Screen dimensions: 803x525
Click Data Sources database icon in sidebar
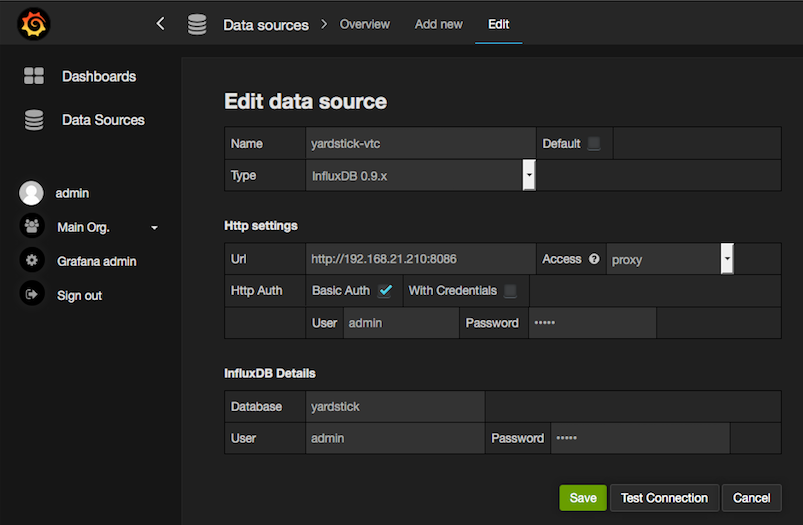click(34, 120)
